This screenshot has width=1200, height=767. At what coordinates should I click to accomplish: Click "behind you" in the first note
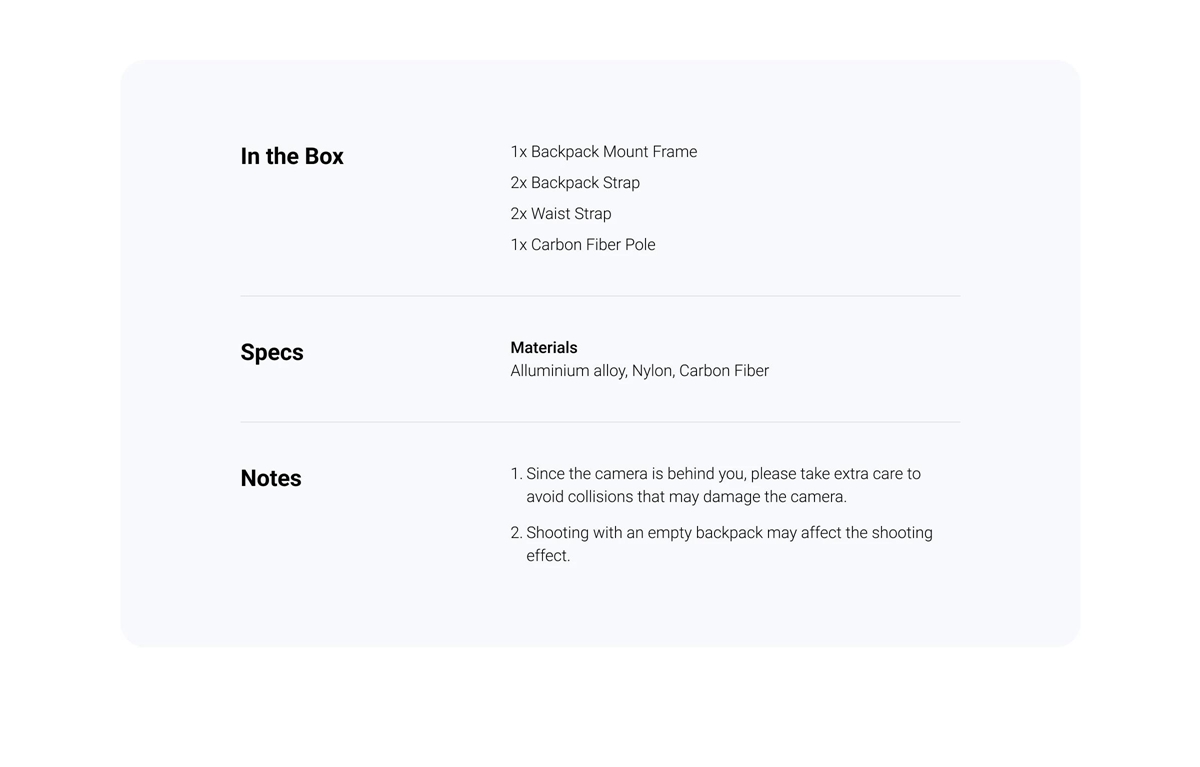point(706,474)
